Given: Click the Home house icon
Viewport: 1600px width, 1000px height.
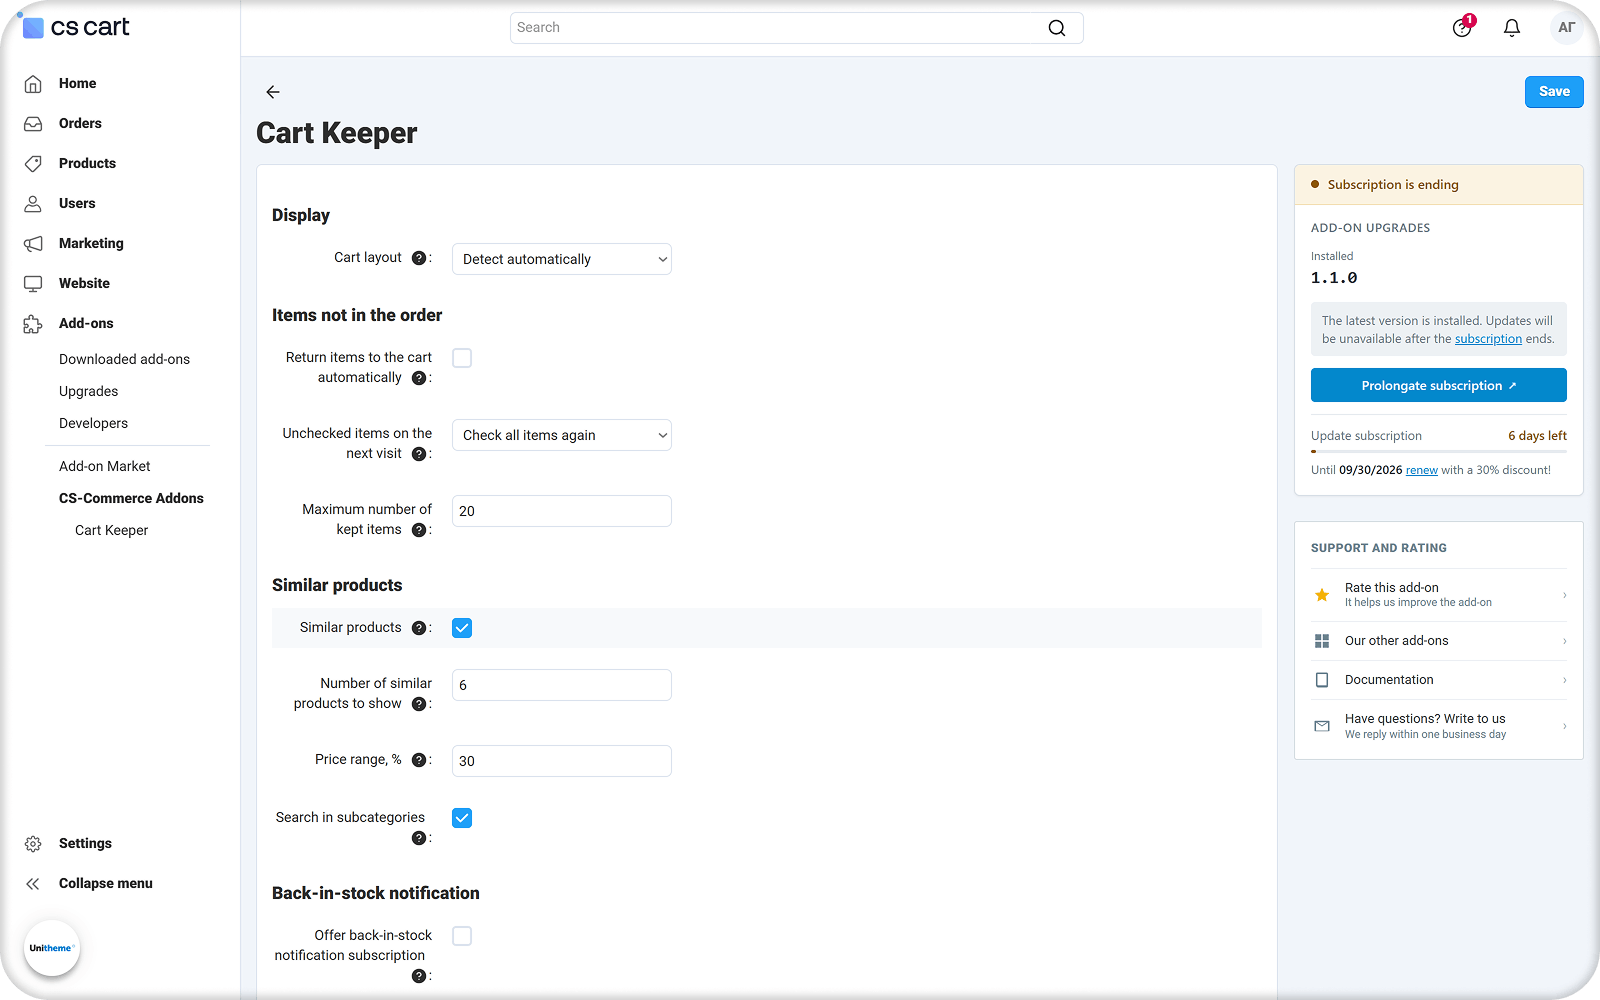Looking at the screenshot, I should 33,83.
